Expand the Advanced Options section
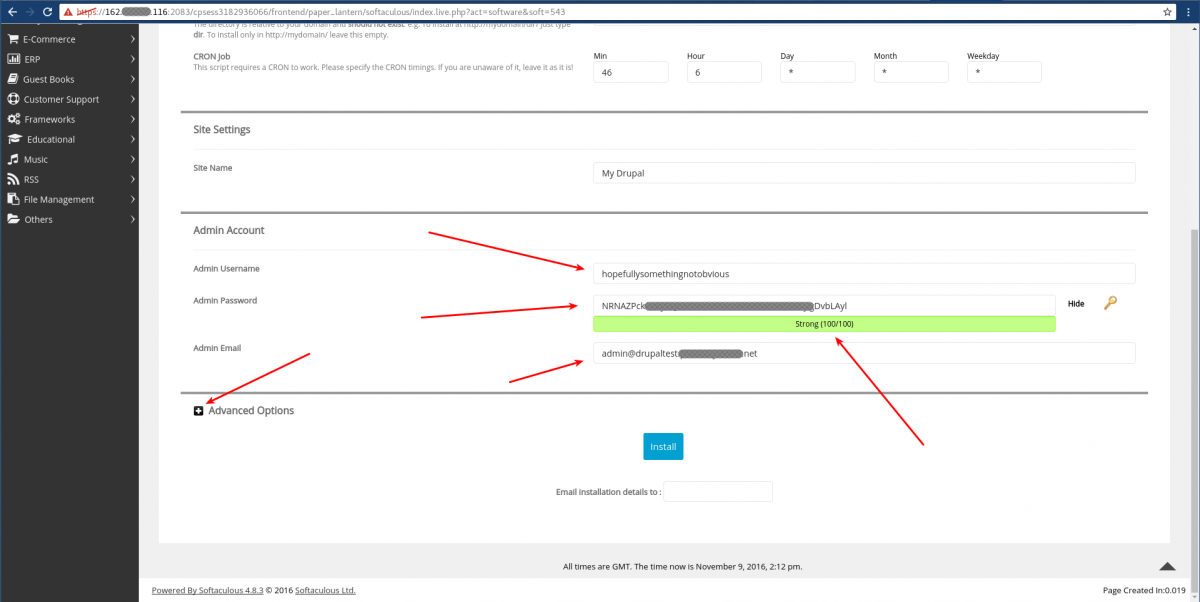The height and width of the screenshot is (602, 1200). pos(197,410)
